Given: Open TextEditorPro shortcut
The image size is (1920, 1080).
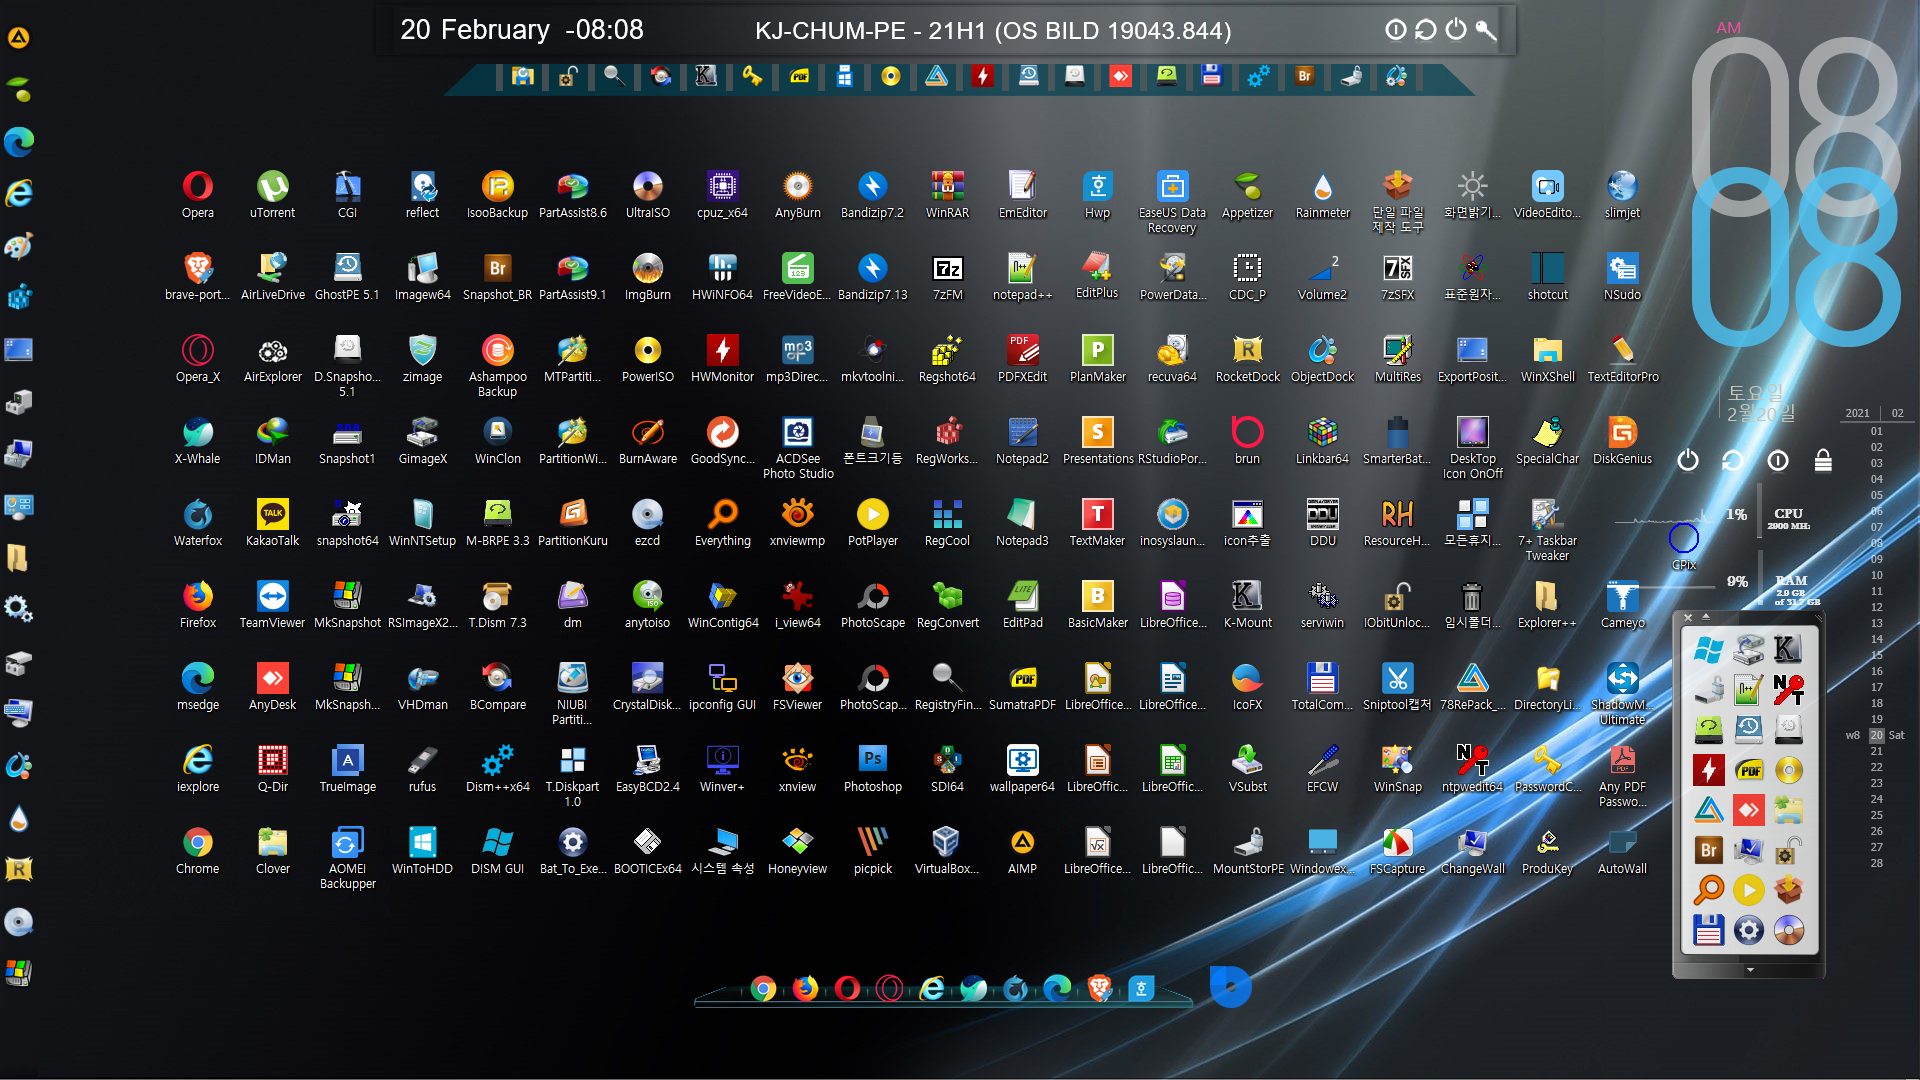Looking at the screenshot, I should point(1622,358).
